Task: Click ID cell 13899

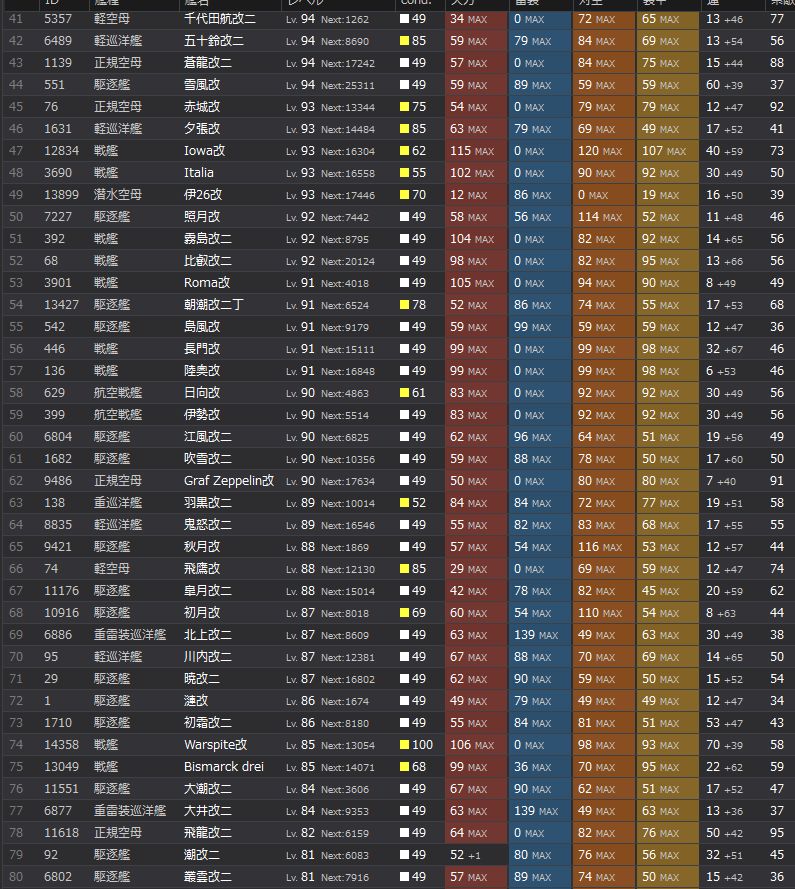Action: click(x=61, y=195)
